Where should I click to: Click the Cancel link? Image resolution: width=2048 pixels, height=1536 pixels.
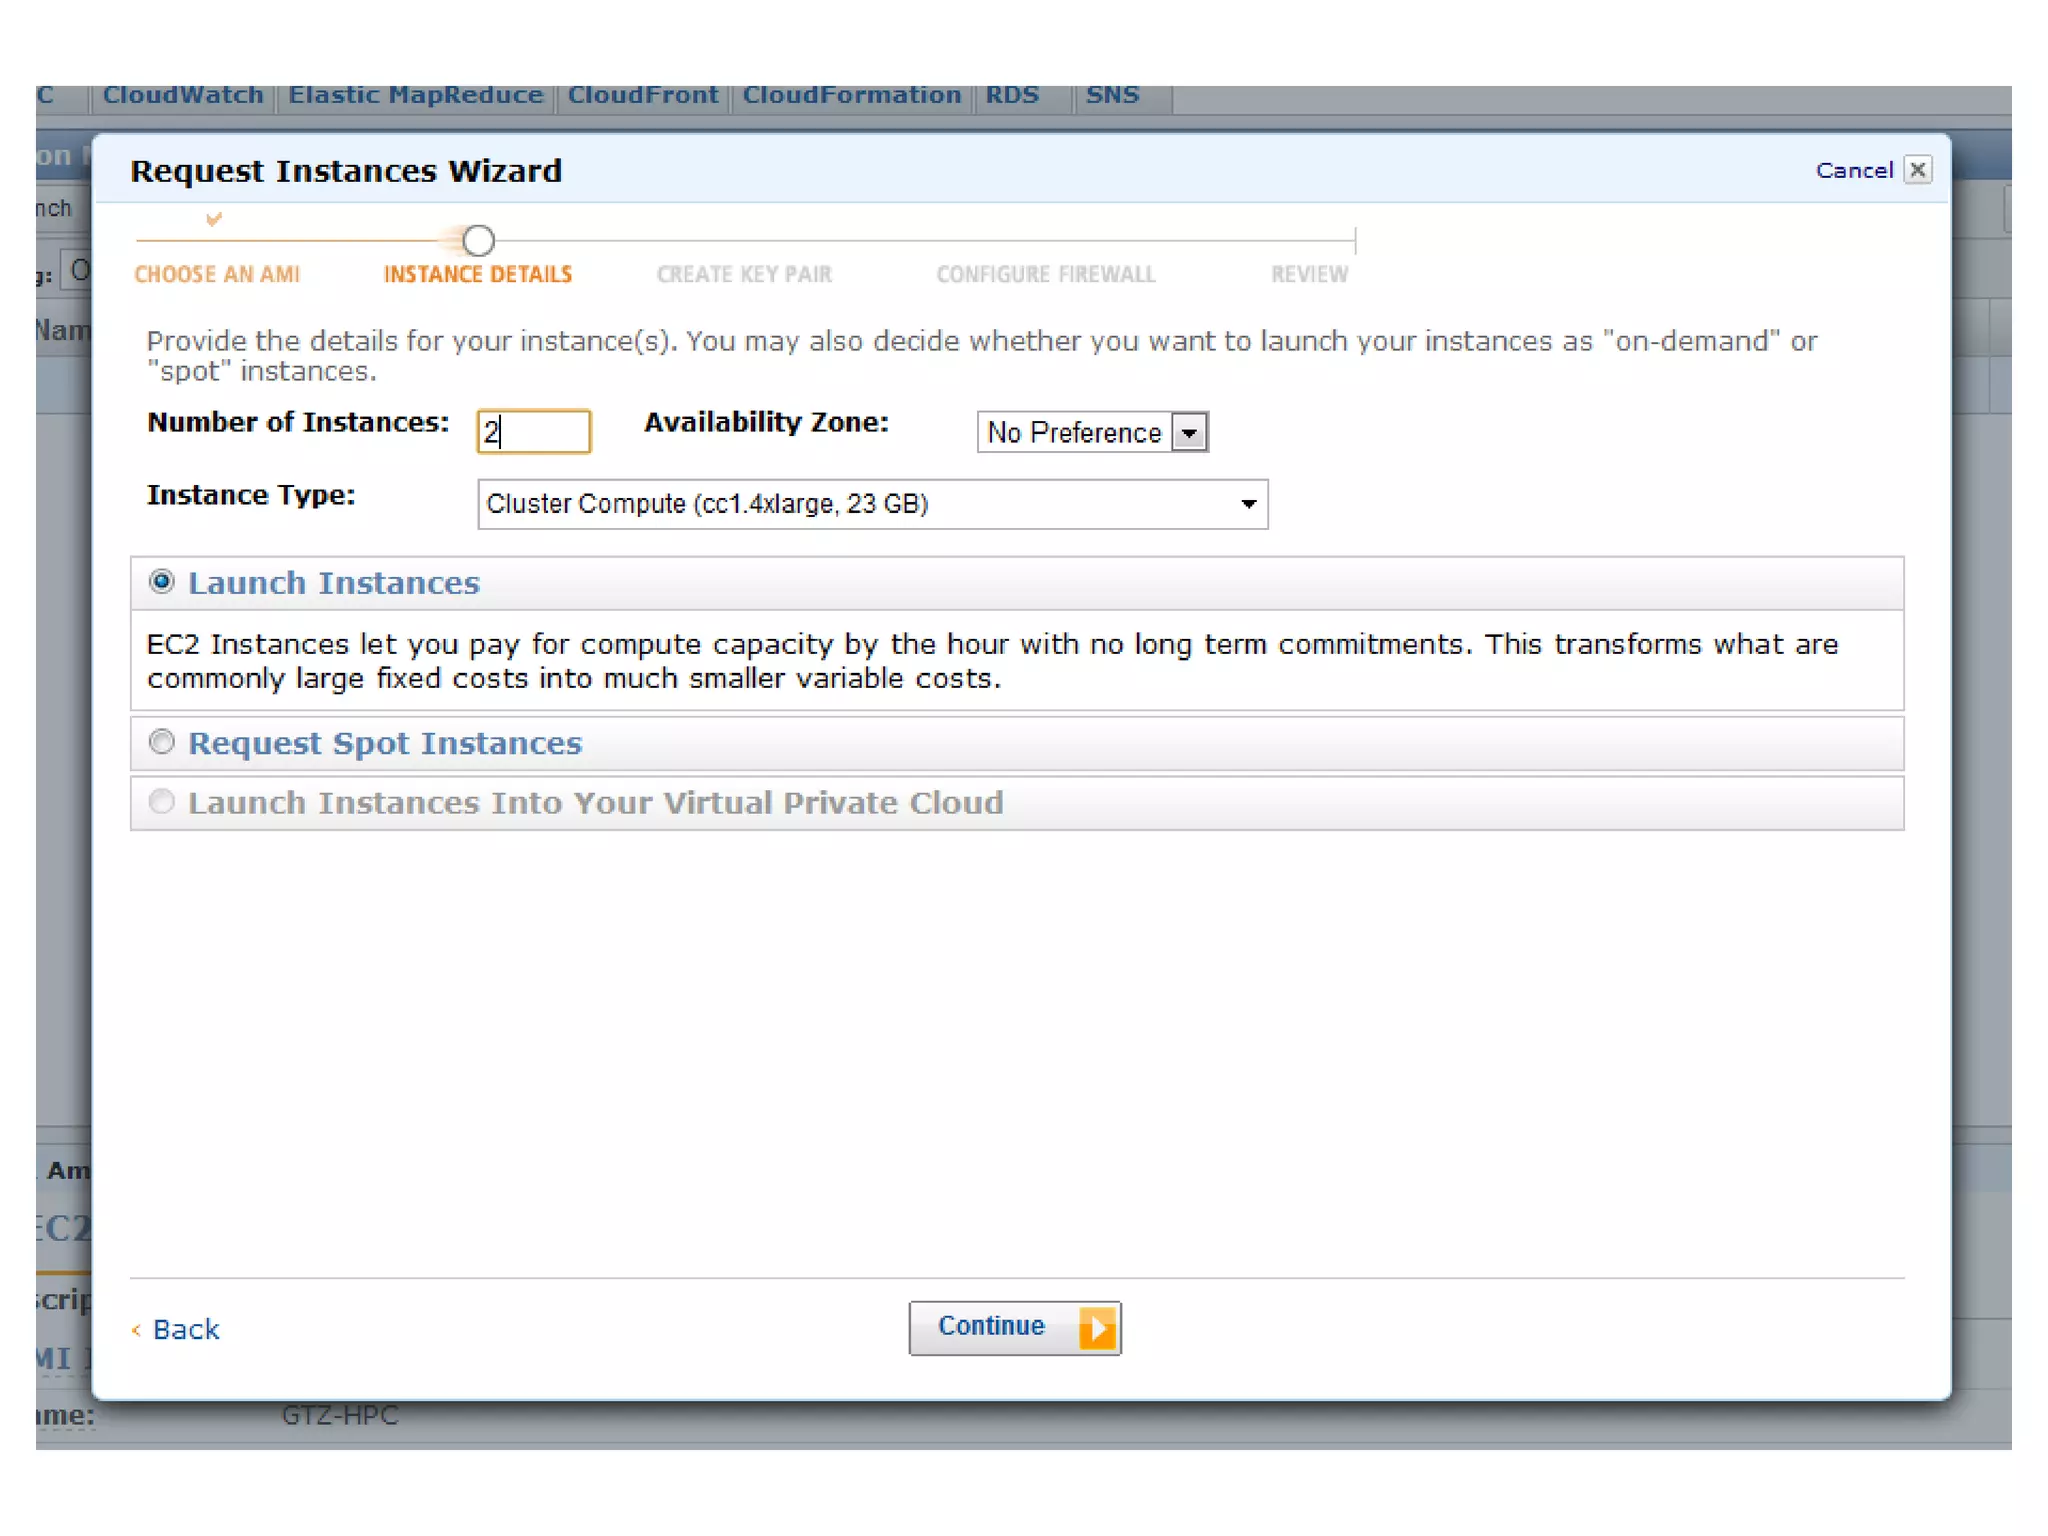click(1854, 171)
